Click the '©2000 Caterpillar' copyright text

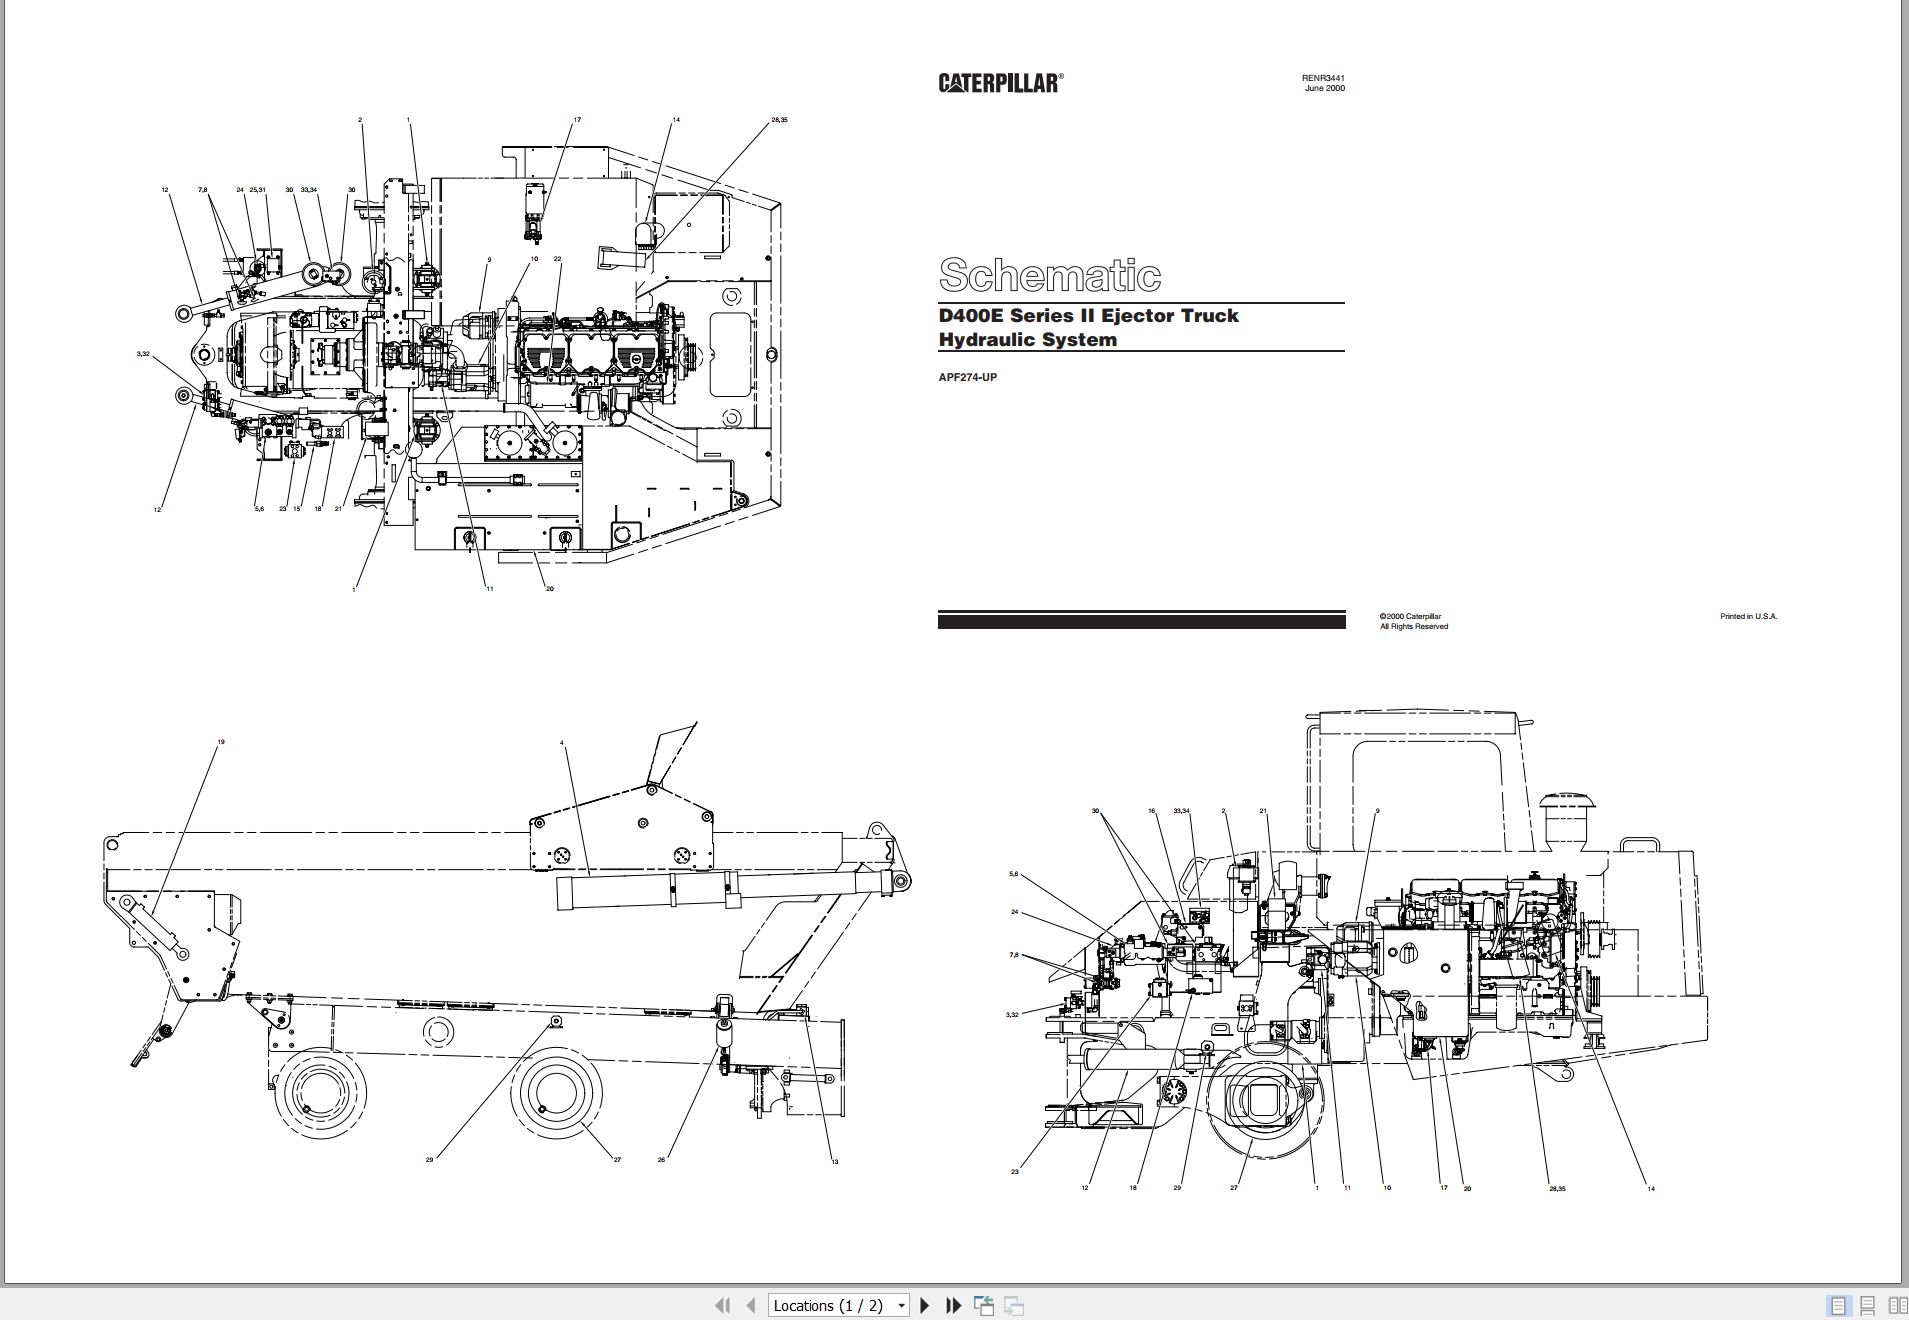click(1410, 617)
